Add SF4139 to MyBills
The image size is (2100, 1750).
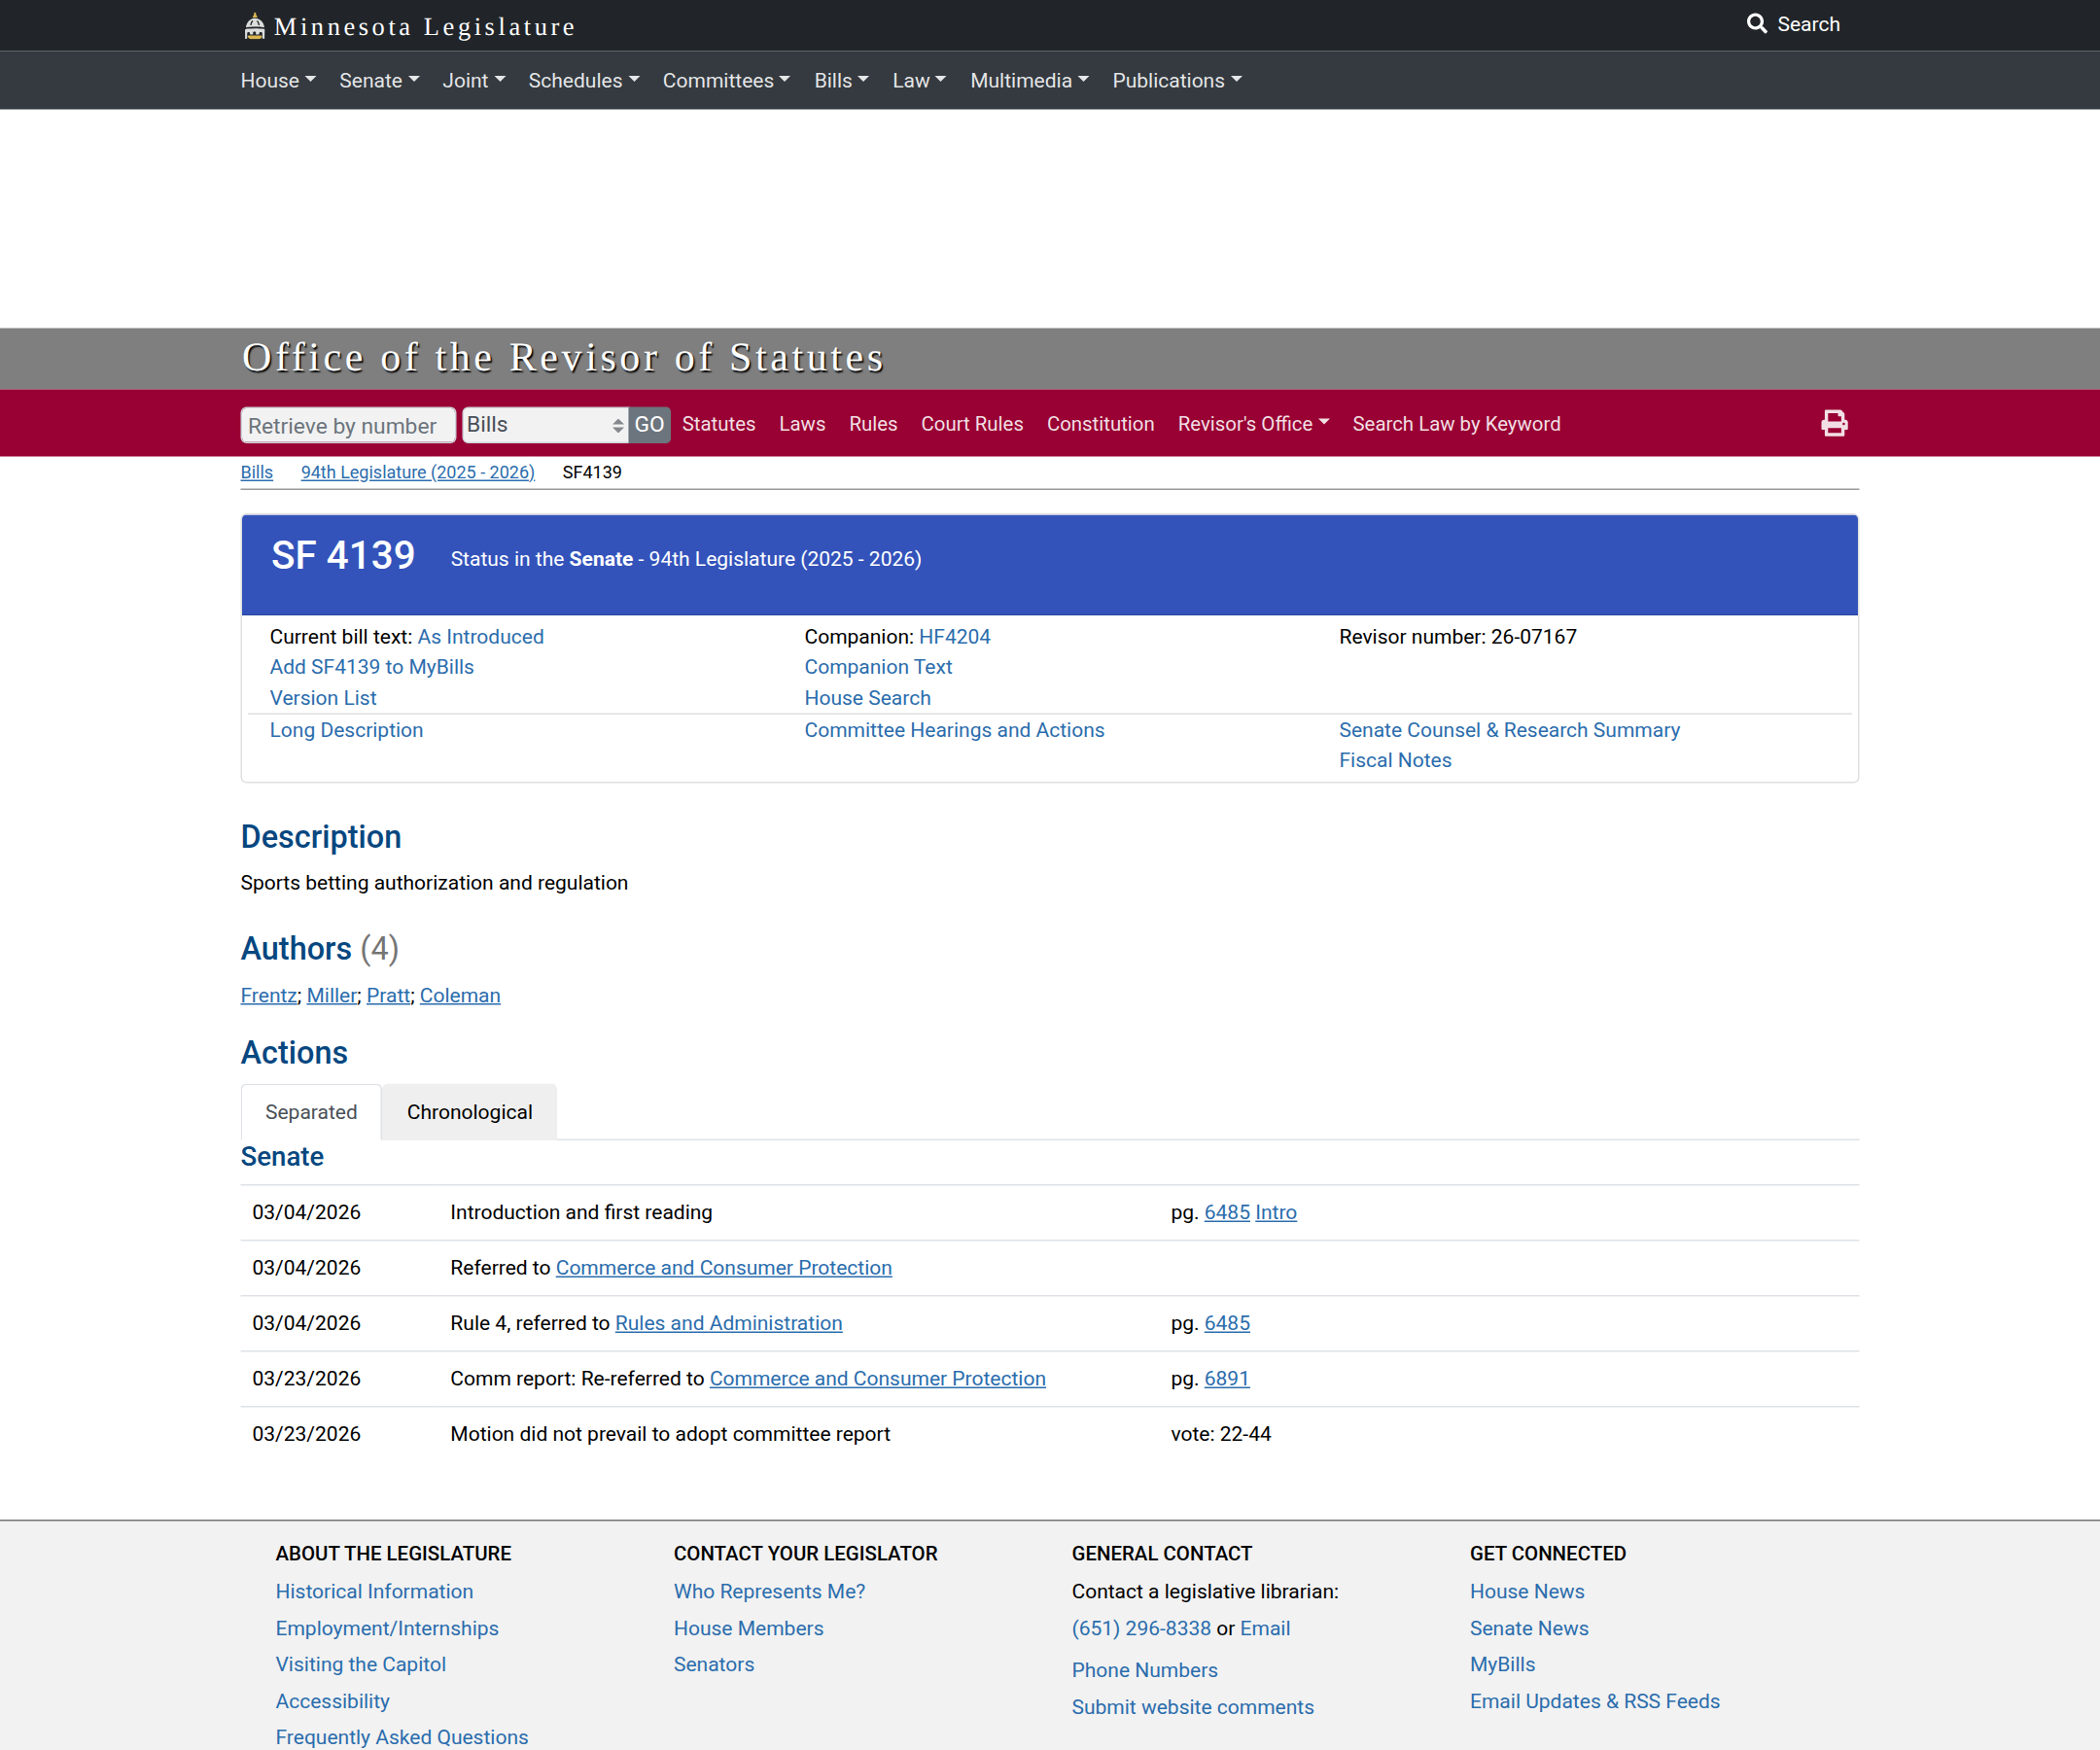372,666
